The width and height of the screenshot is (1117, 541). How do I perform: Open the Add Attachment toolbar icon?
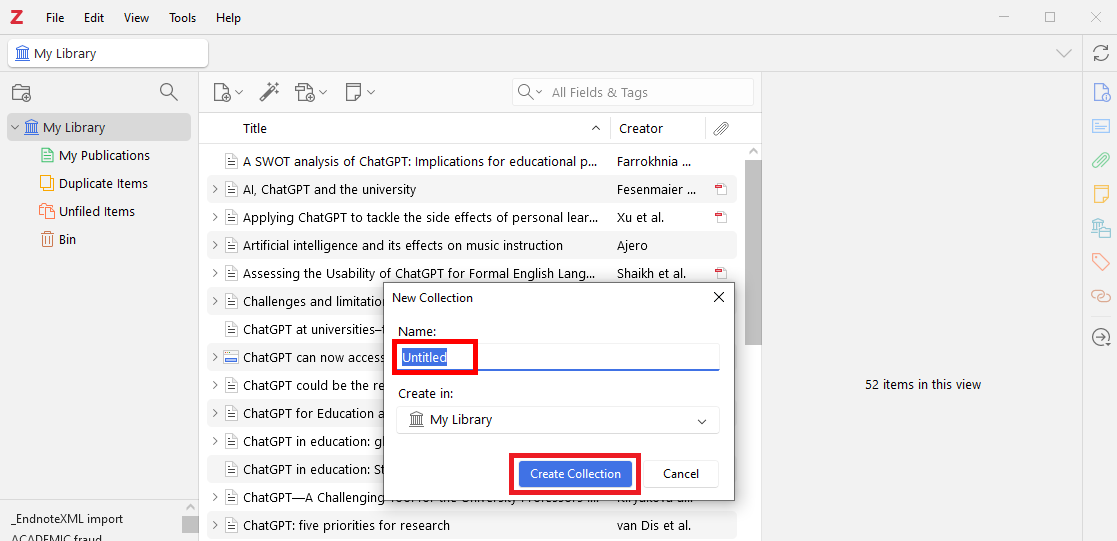tap(310, 92)
